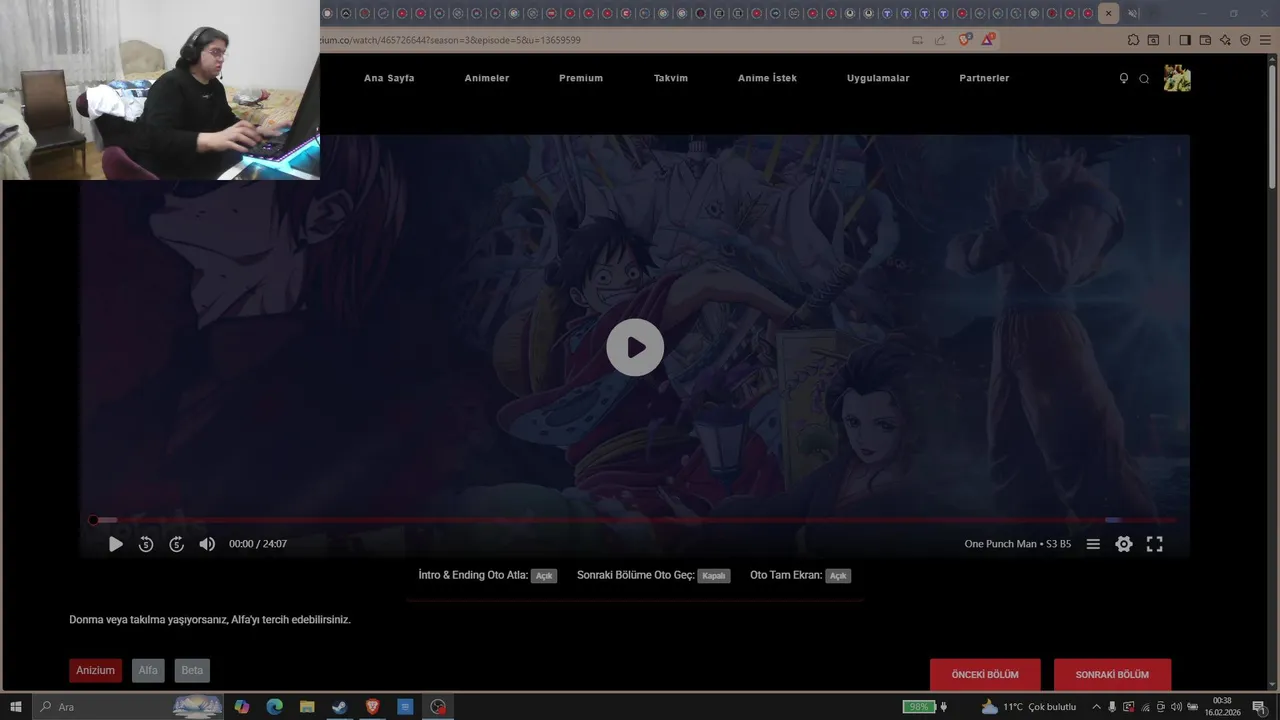Show hidden system tray icons
This screenshot has height=720, width=1280.
tap(1096, 707)
